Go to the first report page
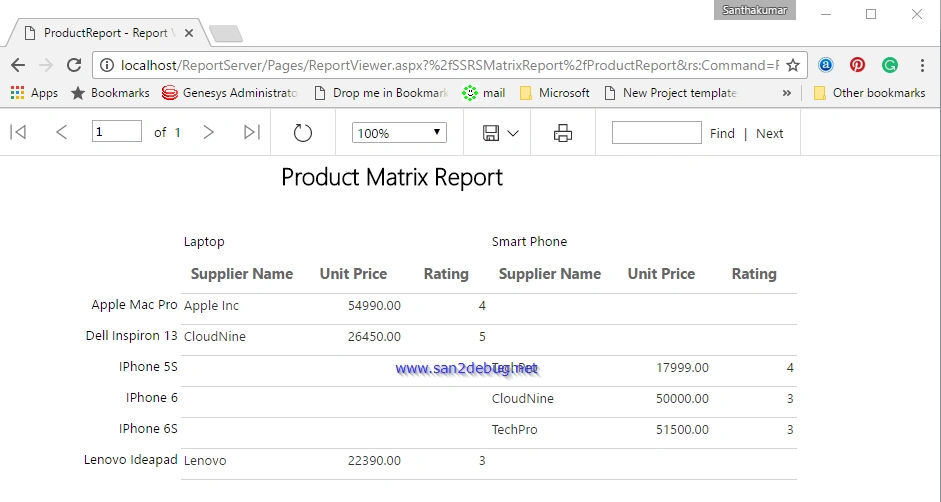The width and height of the screenshot is (941, 502). point(18,132)
